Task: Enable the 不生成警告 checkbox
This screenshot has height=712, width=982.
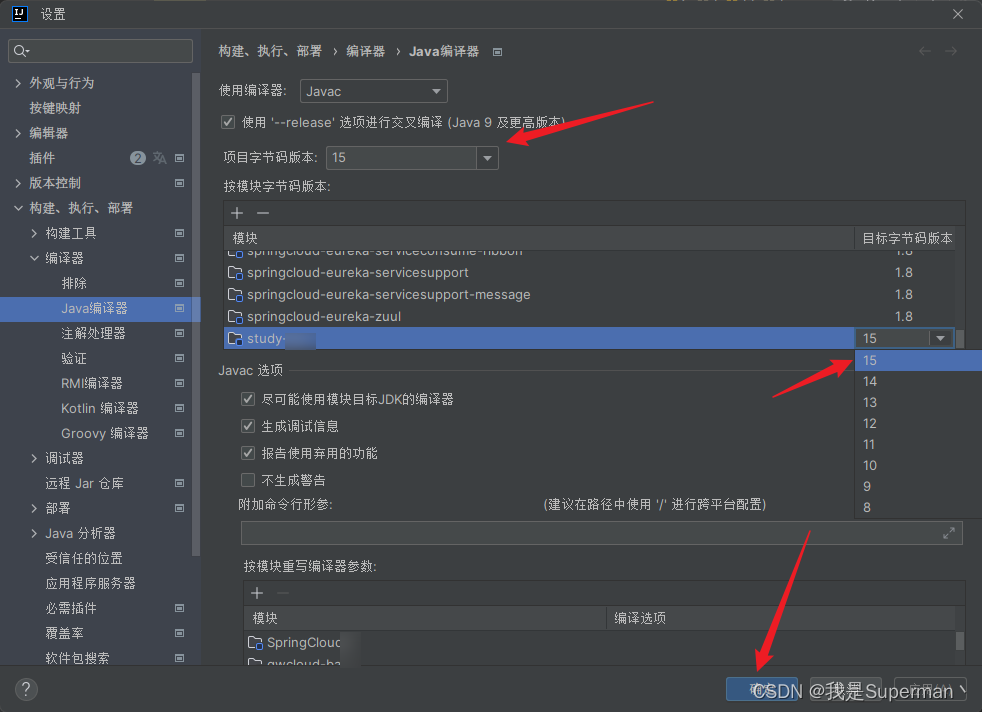Action: (x=246, y=478)
